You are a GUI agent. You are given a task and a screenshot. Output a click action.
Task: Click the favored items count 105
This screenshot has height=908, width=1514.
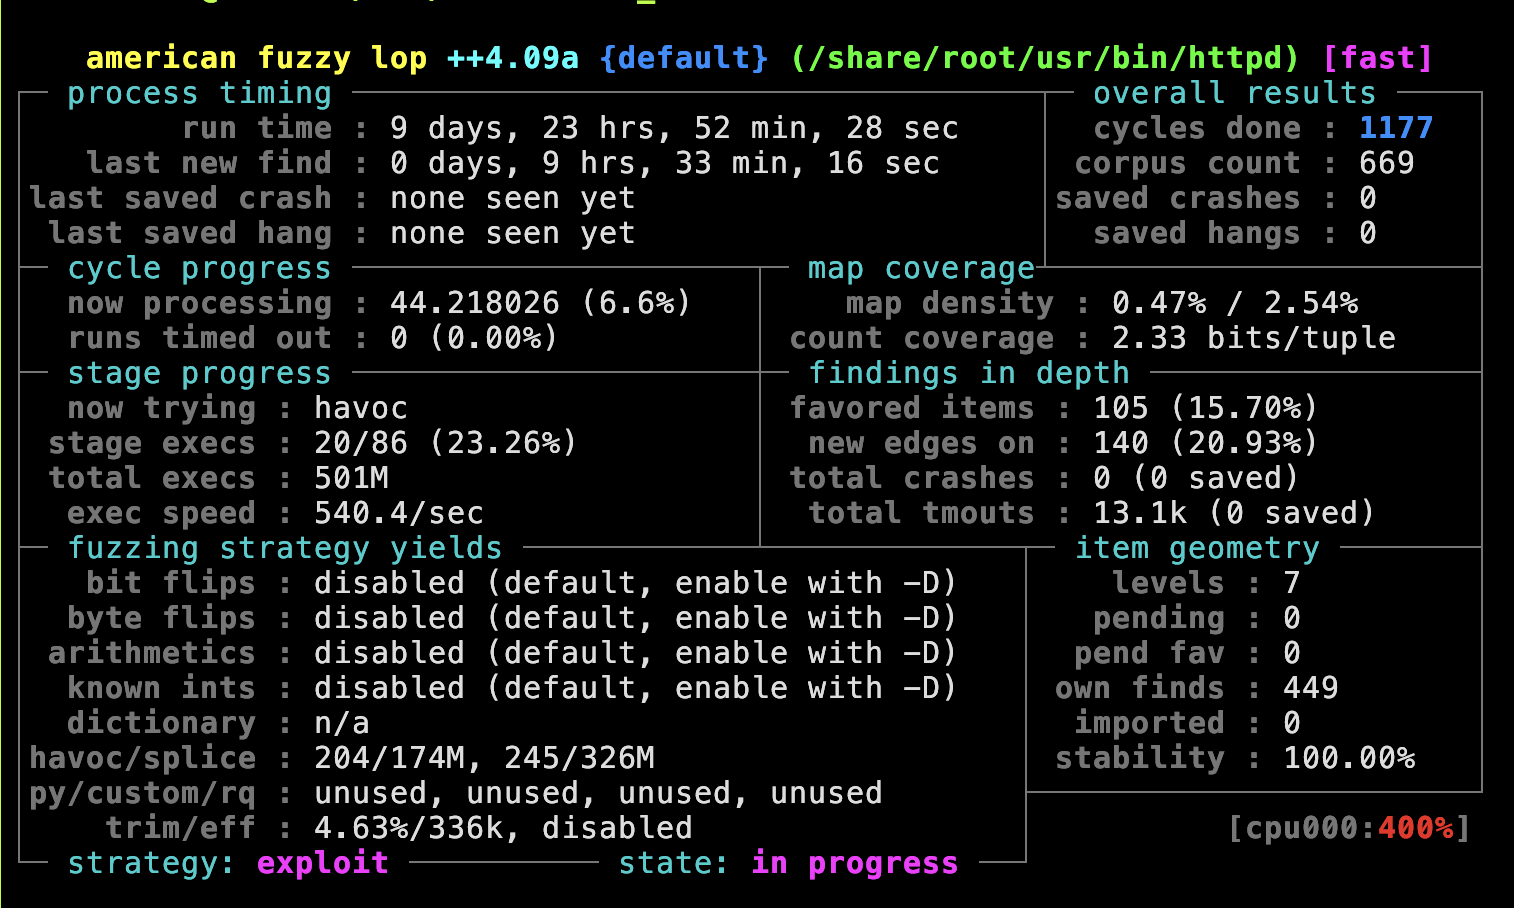click(1121, 408)
